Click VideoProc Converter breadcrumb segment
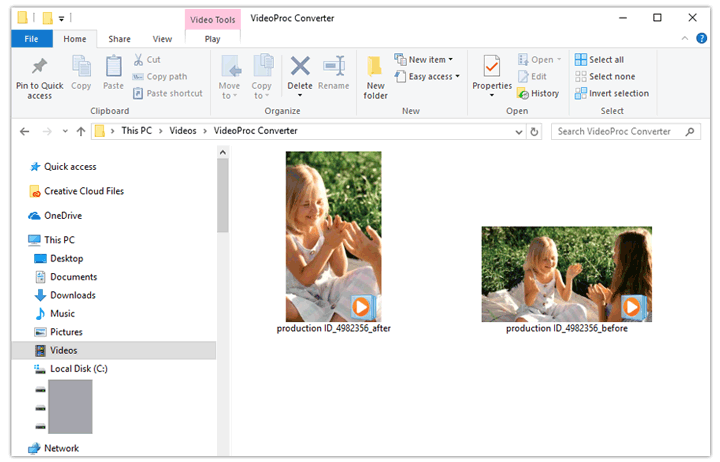720x462 pixels. [255, 131]
